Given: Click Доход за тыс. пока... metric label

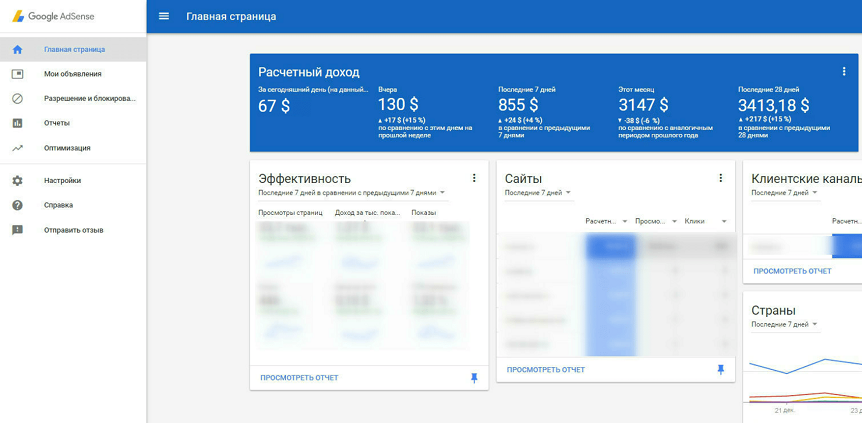Looking at the screenshot, I should click(368, 213).
